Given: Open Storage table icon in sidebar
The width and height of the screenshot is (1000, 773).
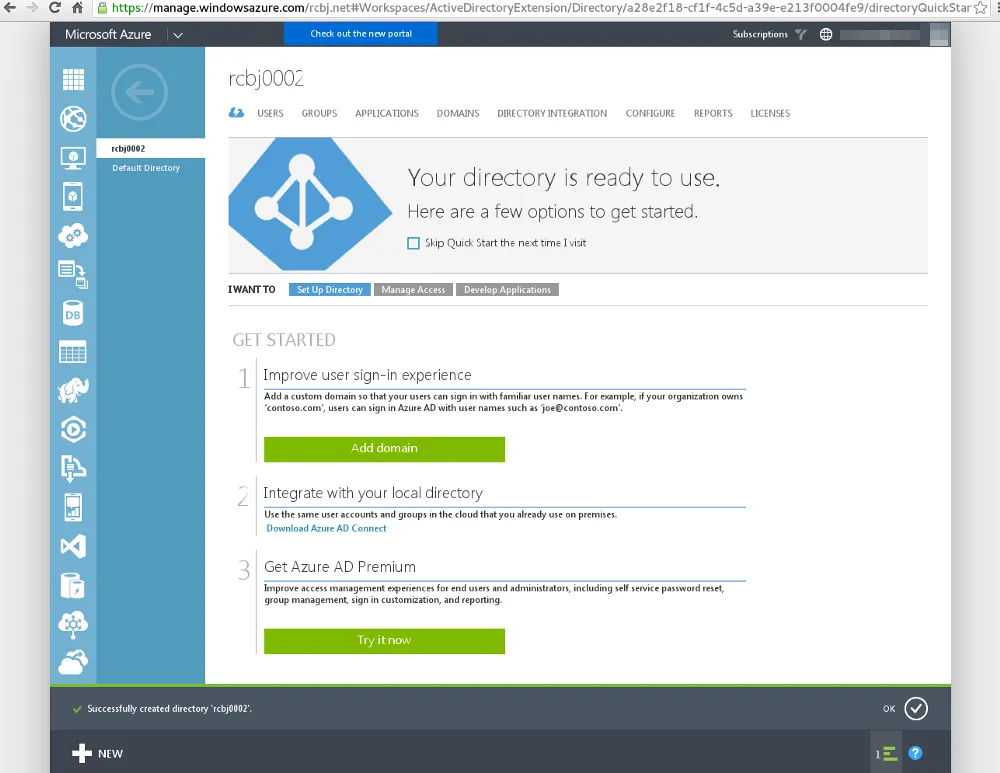Looking at the screenshot, I should 73,352.
